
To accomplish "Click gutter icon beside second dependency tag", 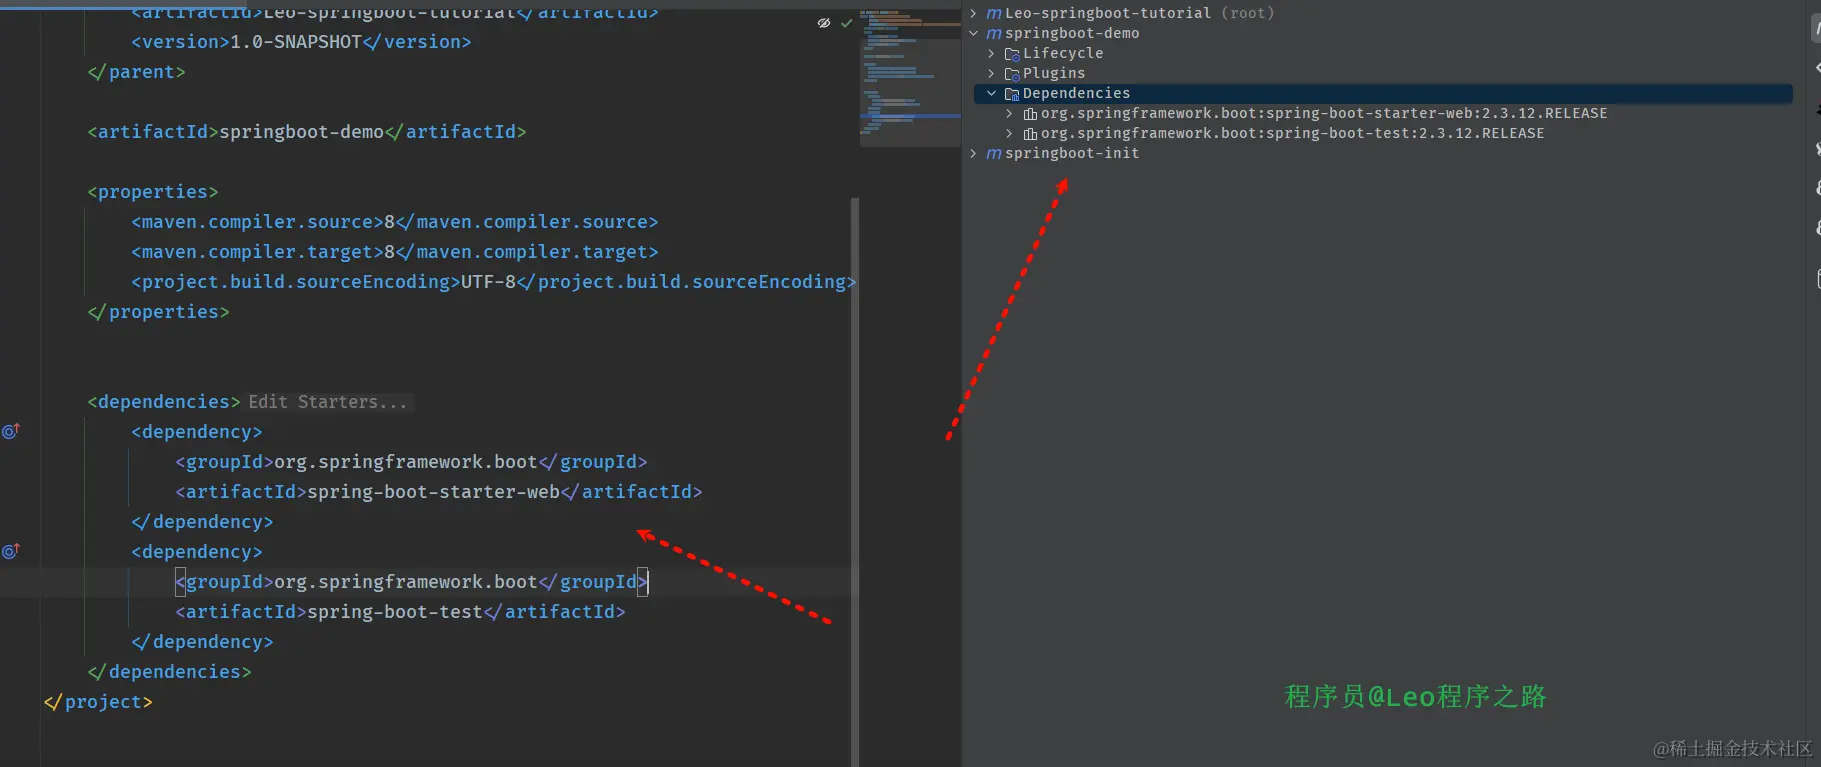I will tap(11, 551).
